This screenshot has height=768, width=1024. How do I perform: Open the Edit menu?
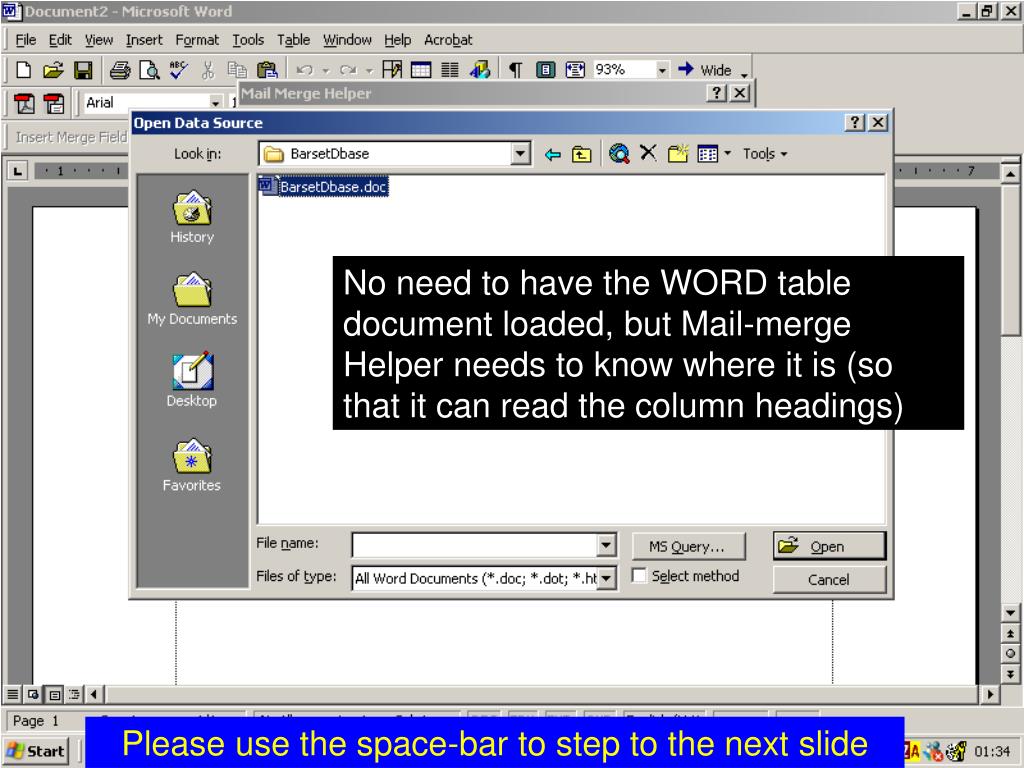tap(60, 40)
